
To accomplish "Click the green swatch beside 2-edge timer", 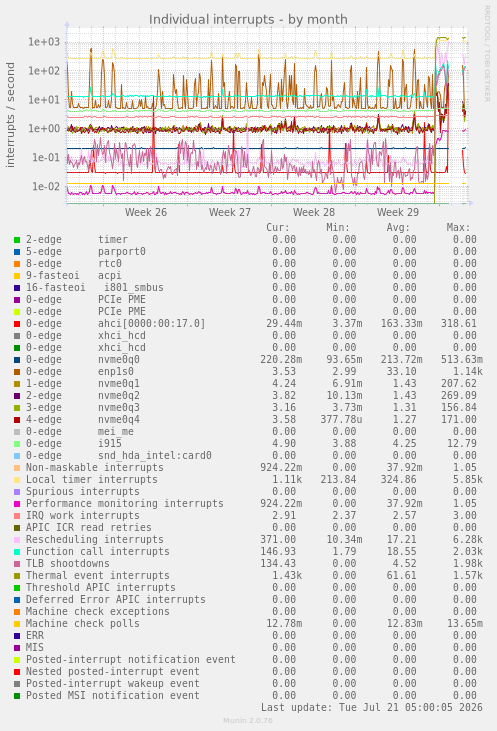I will pos(17,240).
